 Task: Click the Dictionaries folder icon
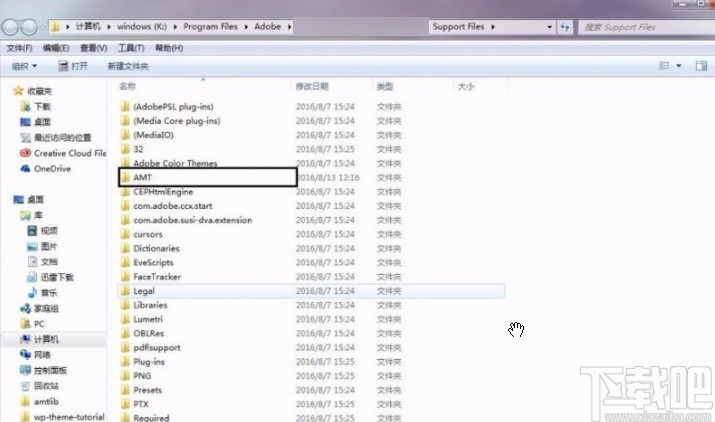pyautogui.click(x=125, y=248)
